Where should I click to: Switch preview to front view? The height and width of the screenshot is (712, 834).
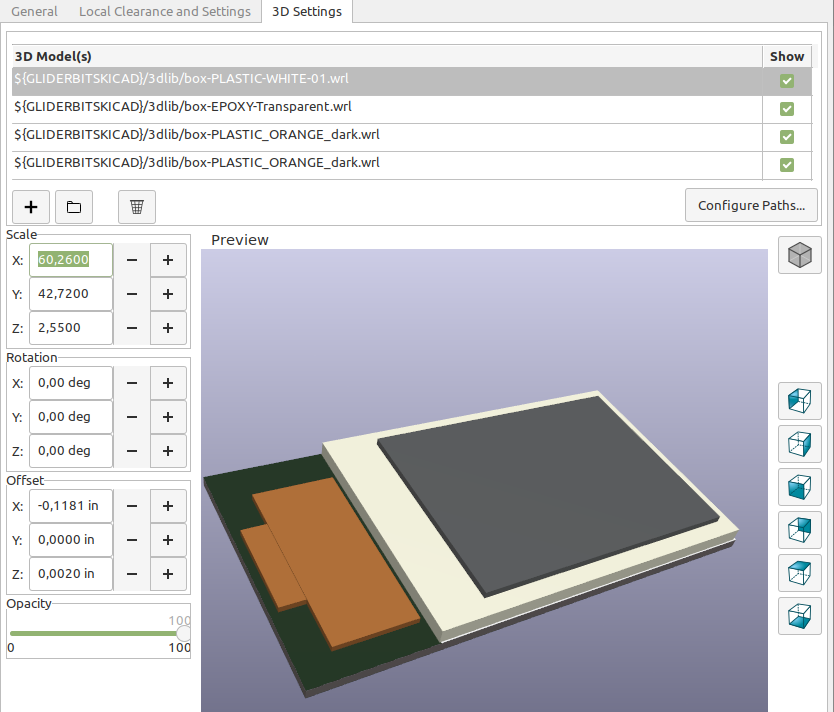point(799,487)
